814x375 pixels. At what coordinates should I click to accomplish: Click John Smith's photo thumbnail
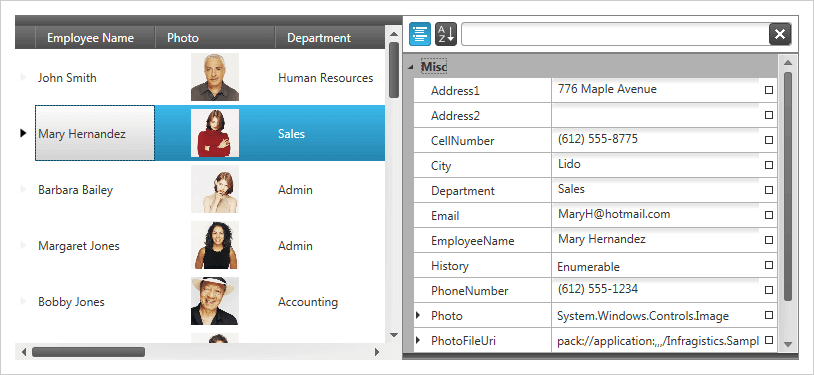(x=215, y=77)
